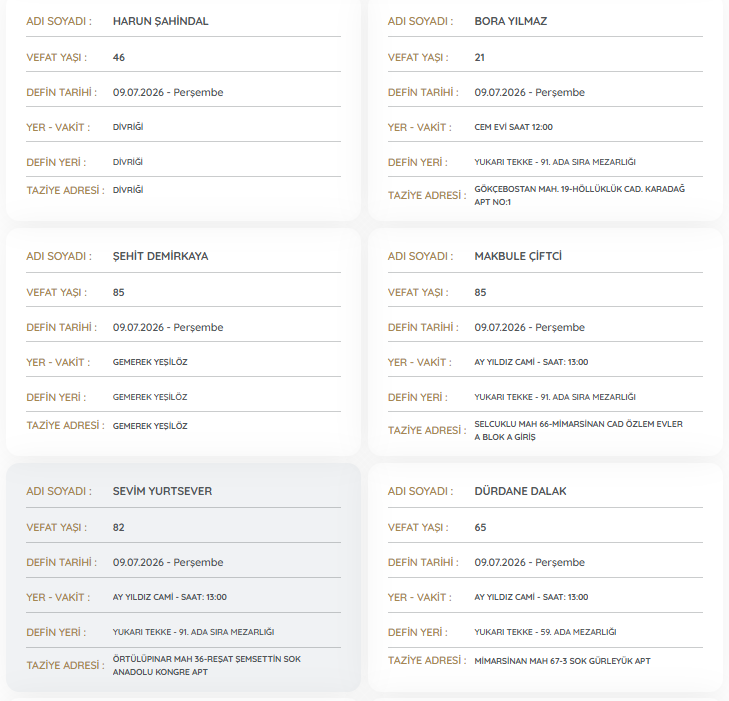The height and width of the screenshot is (701, 729).
Task: Click GEMEREK YEŞİLÖZ in Yer - Vakit row
Action: [150, 362]
